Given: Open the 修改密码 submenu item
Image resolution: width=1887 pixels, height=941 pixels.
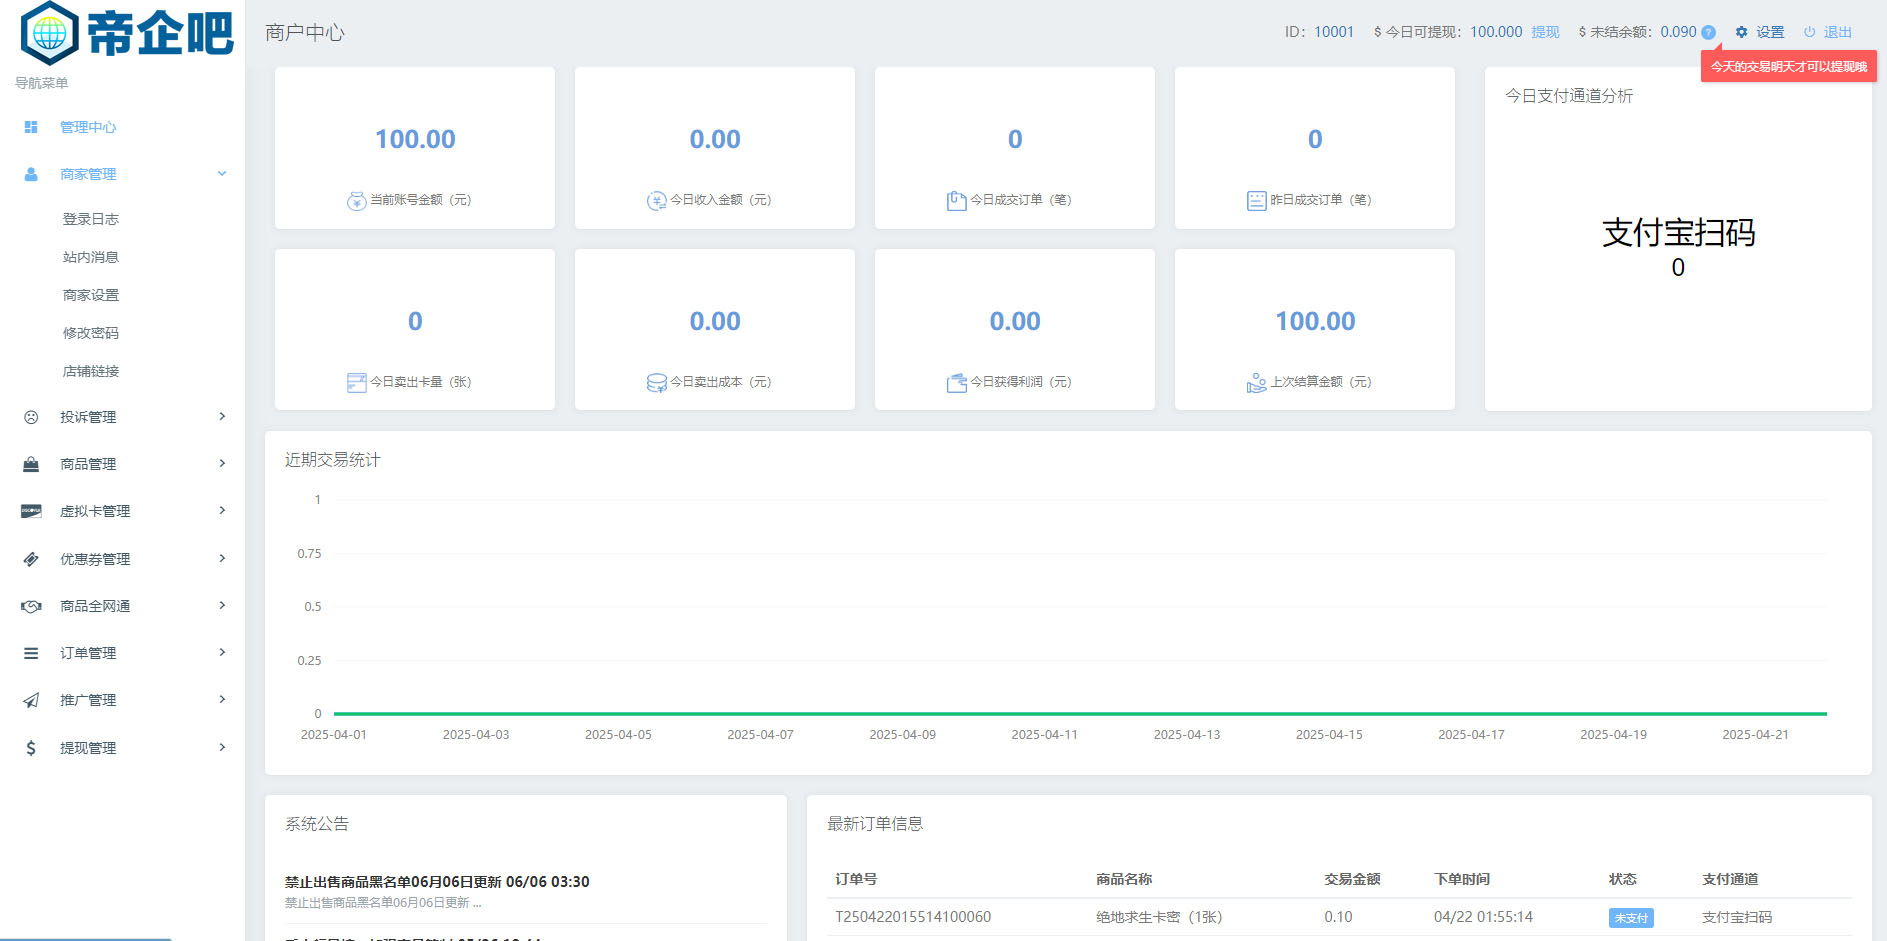Looking at the screenshot, I should pyautogui.click(x=91, y=333).
